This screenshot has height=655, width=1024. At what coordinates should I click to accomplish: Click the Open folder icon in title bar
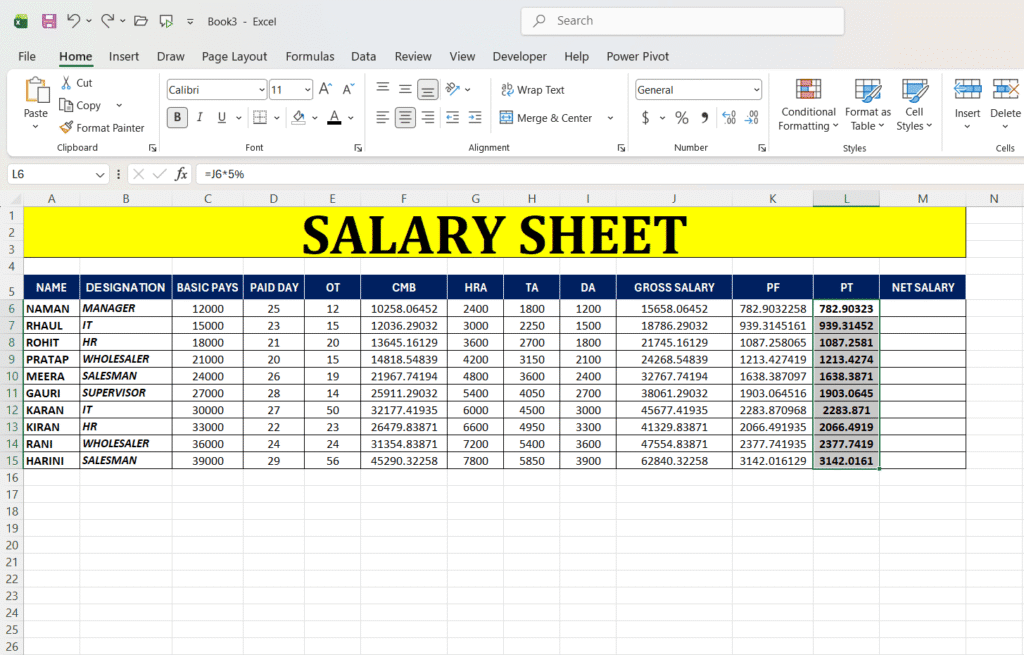click(140, 21)
